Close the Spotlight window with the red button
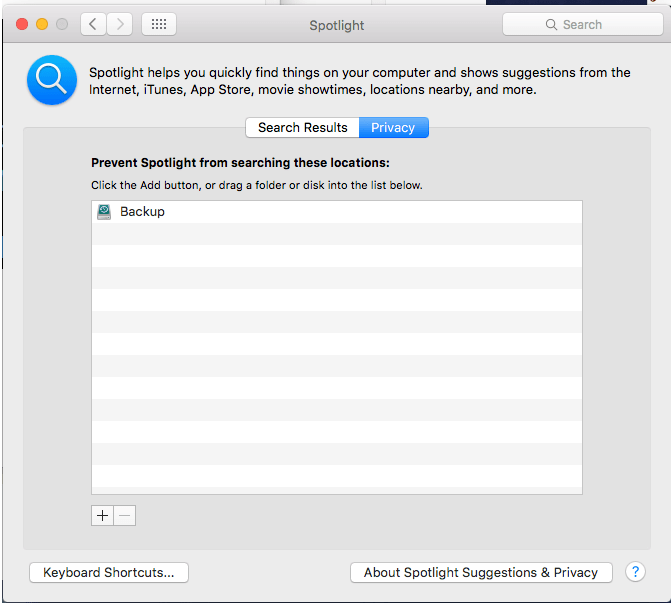Screen dimensions: 671x603 click(22, 24)
